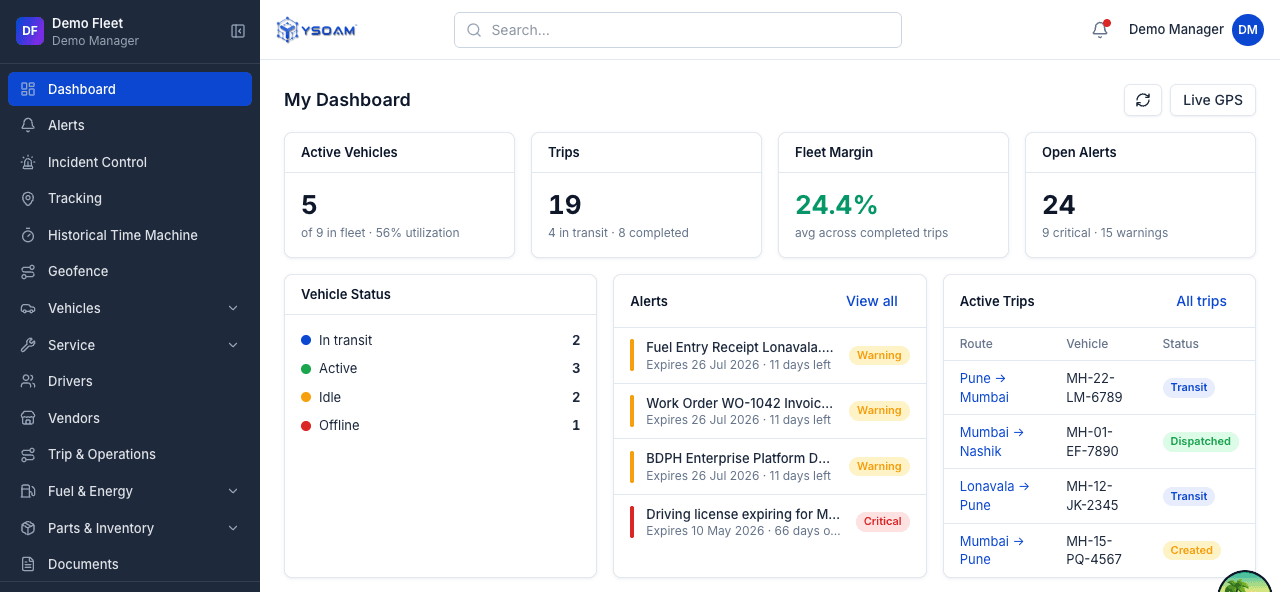Navigate to Geofence
The height and width of the screenshot is (592, 1280).
(x=130, y=271)
